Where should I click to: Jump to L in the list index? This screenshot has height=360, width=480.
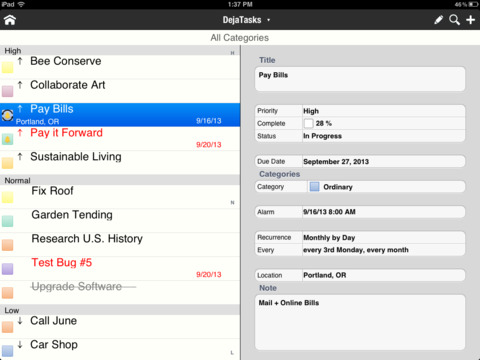tap(232, 352)
